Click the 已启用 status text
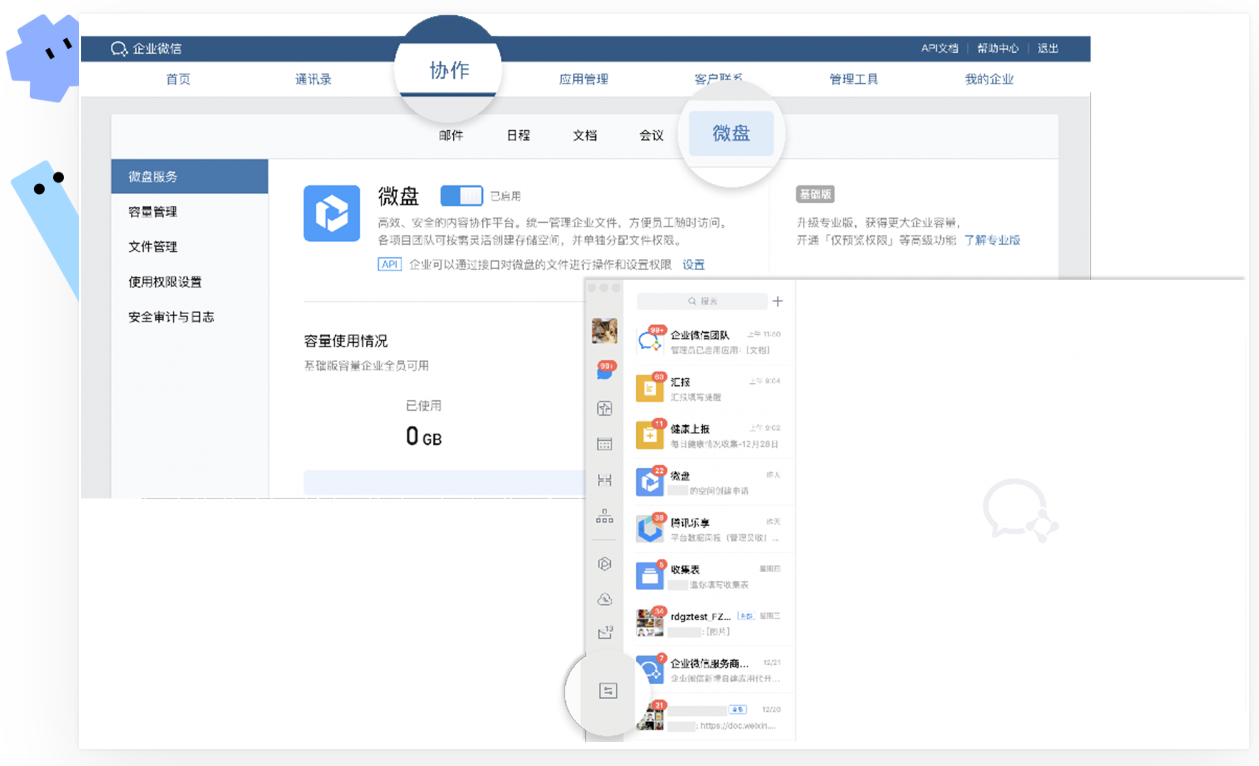Screen dimensions: 1259x766 pyautogui.click(x=506, y=197)
